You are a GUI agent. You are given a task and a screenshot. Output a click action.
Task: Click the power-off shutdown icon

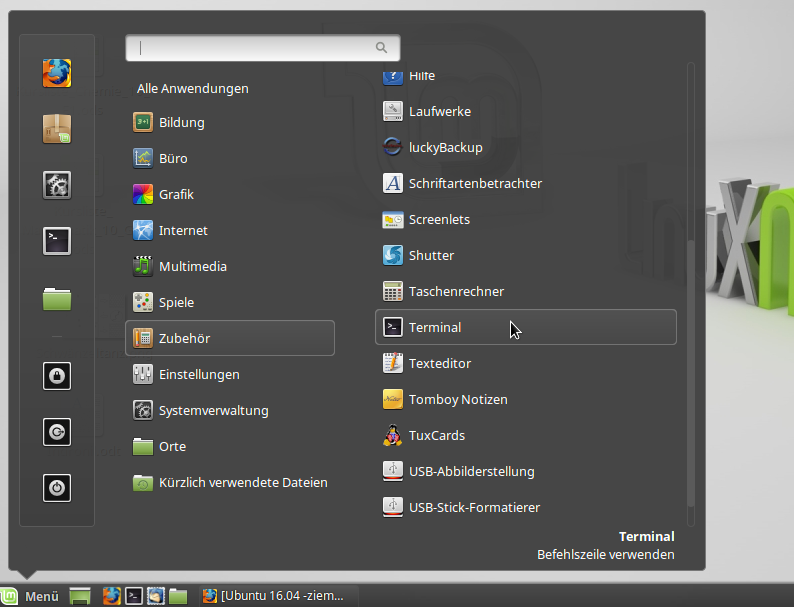(x=57, y=488)
